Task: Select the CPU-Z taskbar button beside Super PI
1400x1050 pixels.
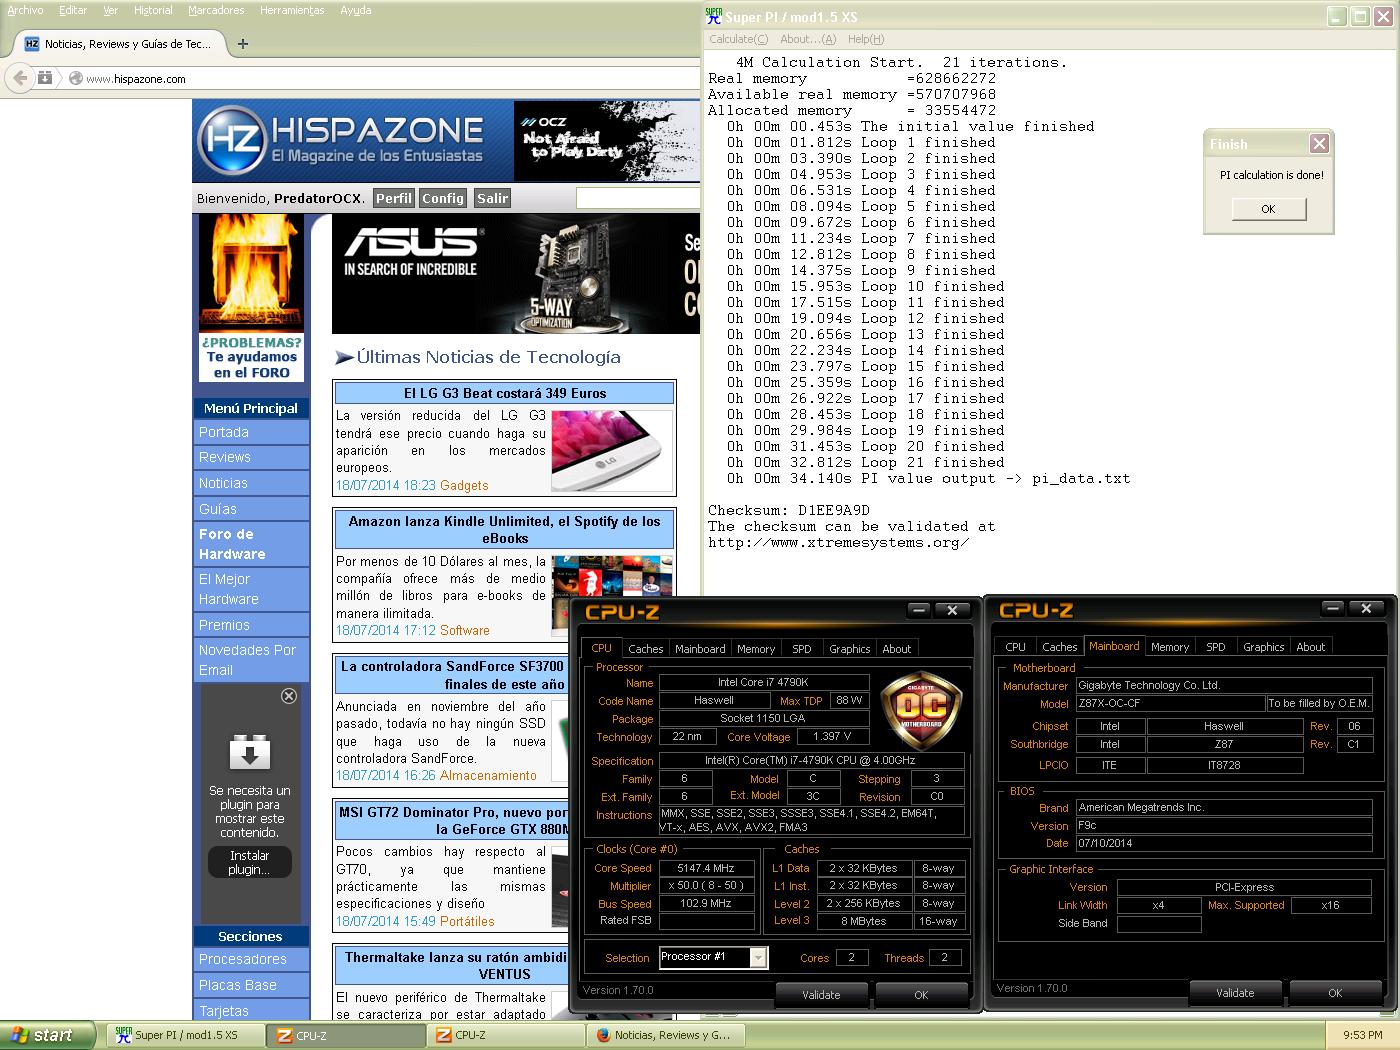Action: click(347, 1035)
